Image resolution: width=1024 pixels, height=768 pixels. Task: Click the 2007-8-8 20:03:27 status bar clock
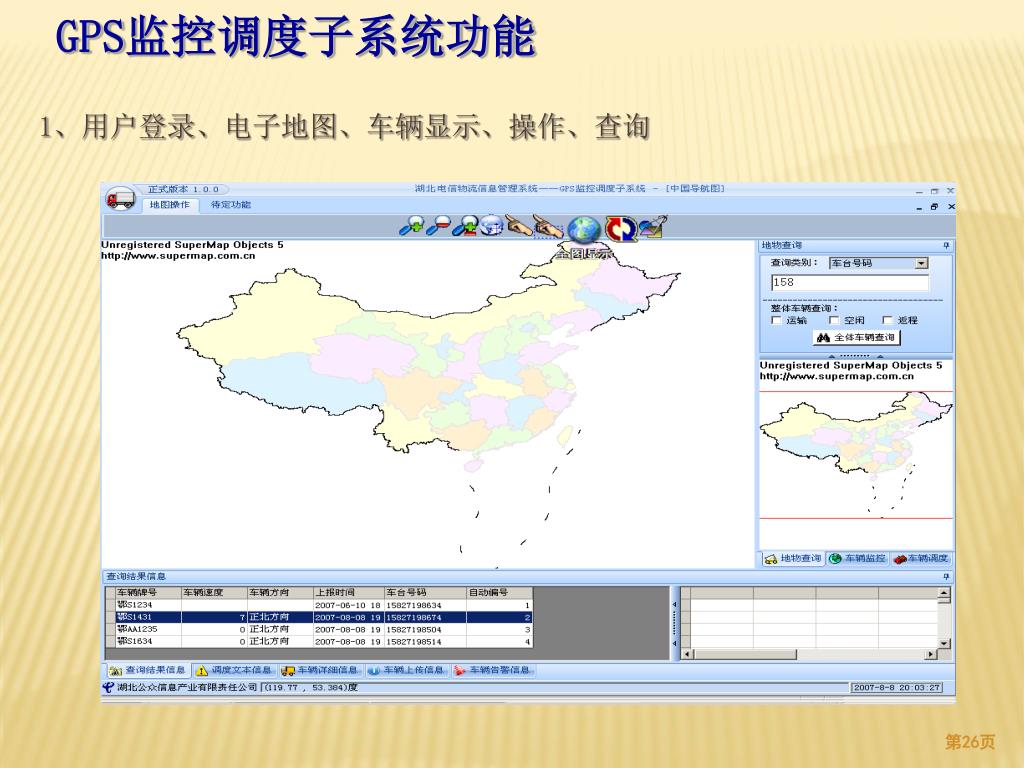coord(897,687)
